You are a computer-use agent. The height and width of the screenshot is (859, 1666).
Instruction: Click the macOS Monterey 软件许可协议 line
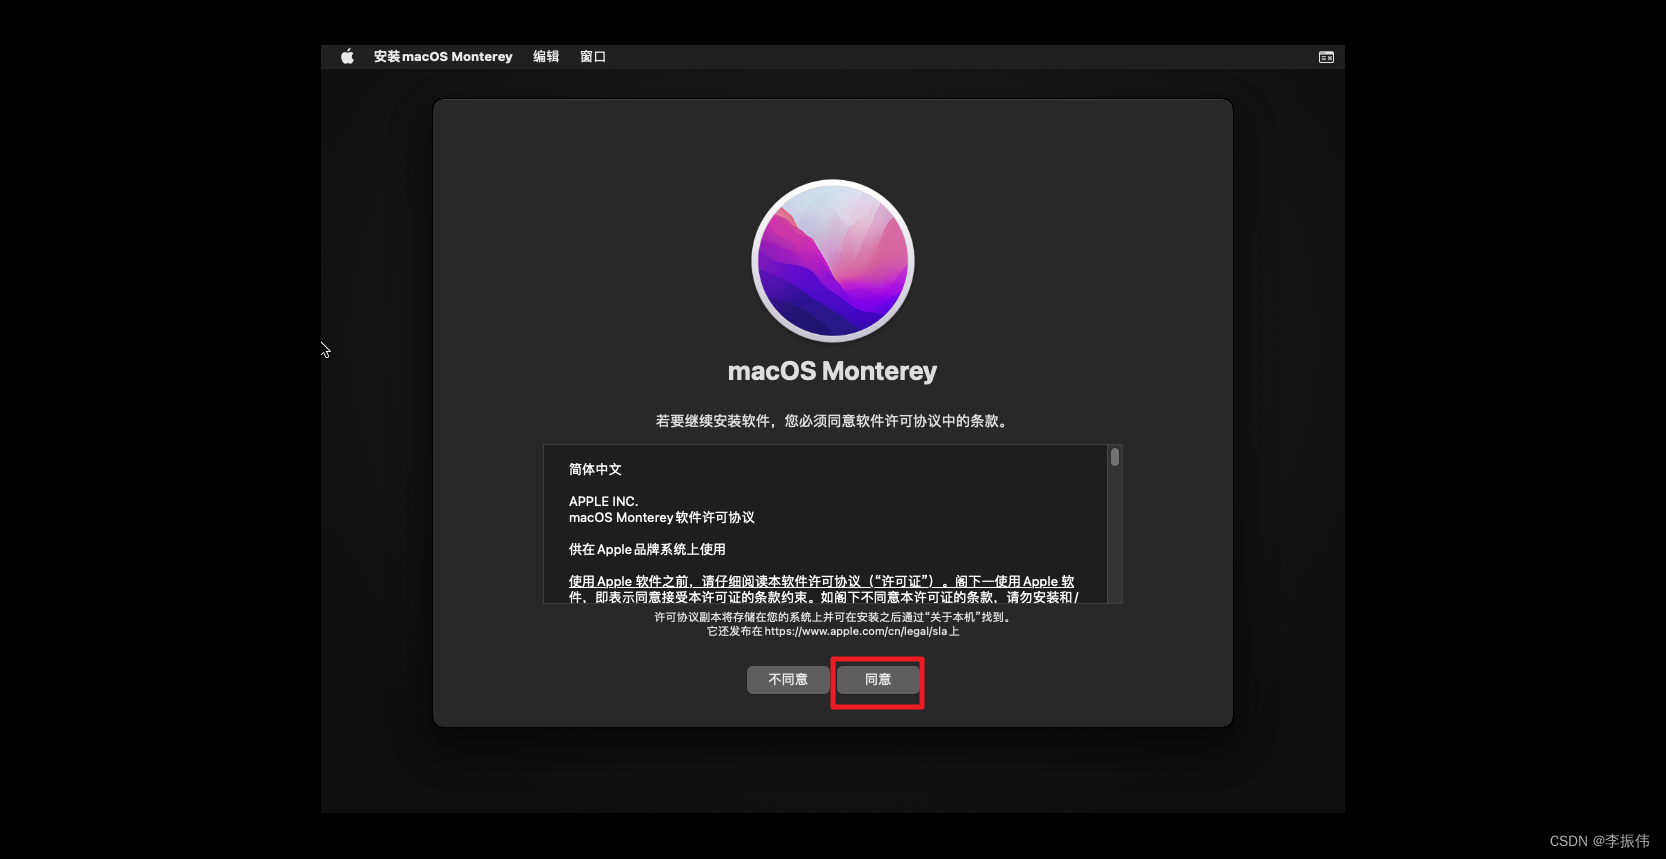coord(661,517)
